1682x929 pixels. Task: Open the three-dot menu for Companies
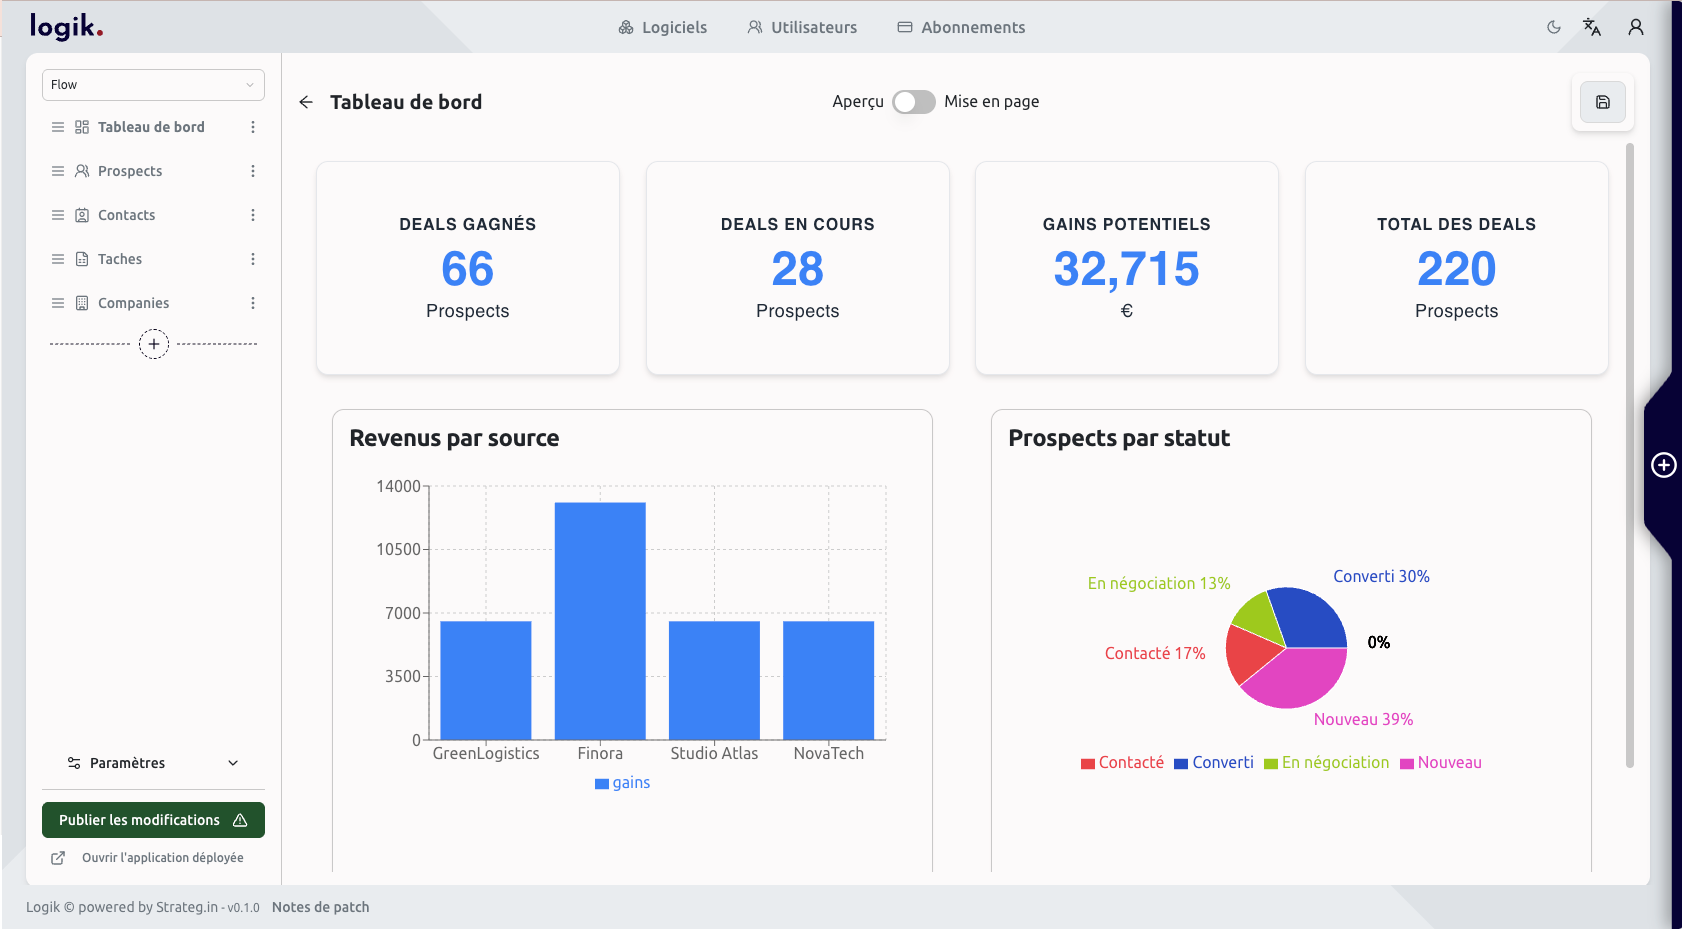tap(253, 303)
